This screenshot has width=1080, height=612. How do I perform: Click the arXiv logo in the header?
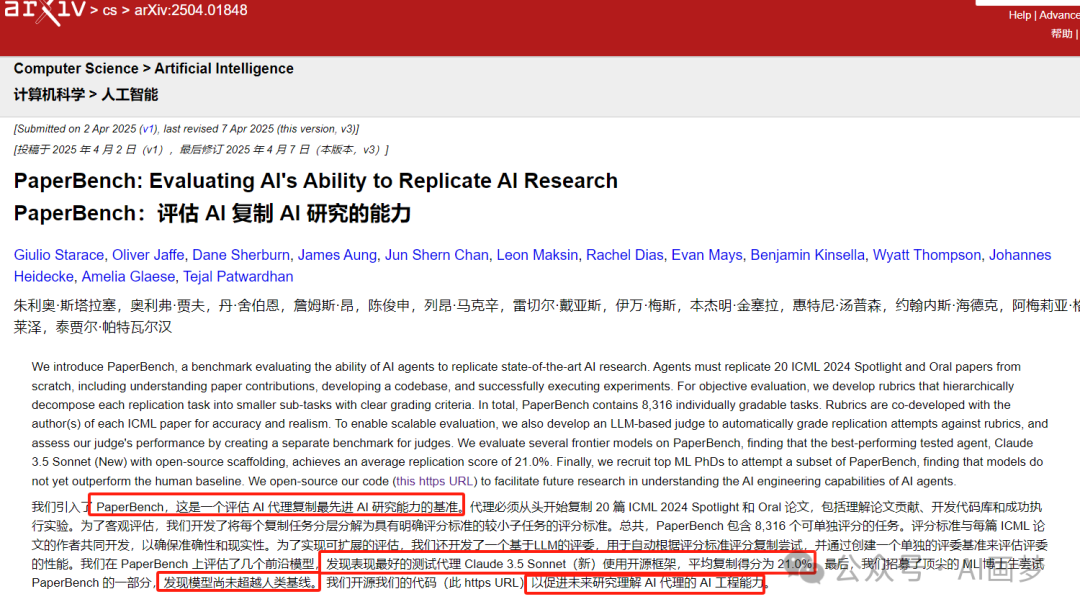[44, 11]
